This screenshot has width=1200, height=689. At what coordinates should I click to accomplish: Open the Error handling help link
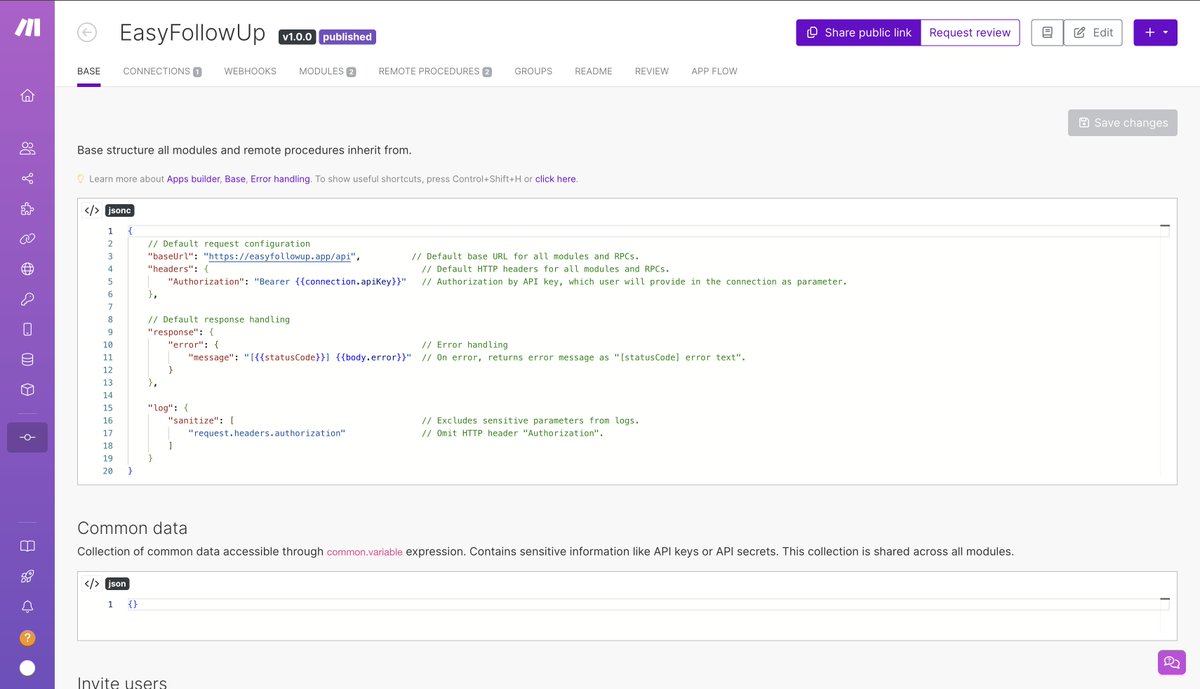pos(280,179)
